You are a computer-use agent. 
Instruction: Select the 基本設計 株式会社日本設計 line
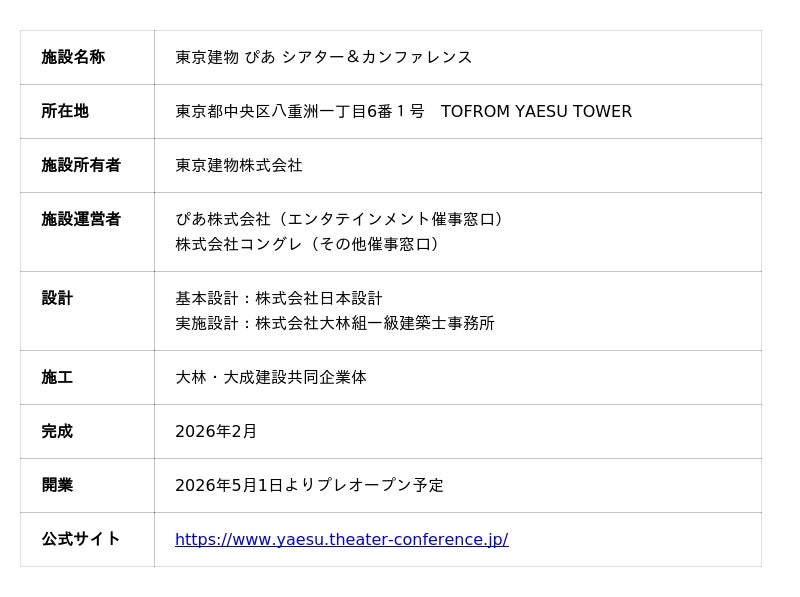pos(278,298)
